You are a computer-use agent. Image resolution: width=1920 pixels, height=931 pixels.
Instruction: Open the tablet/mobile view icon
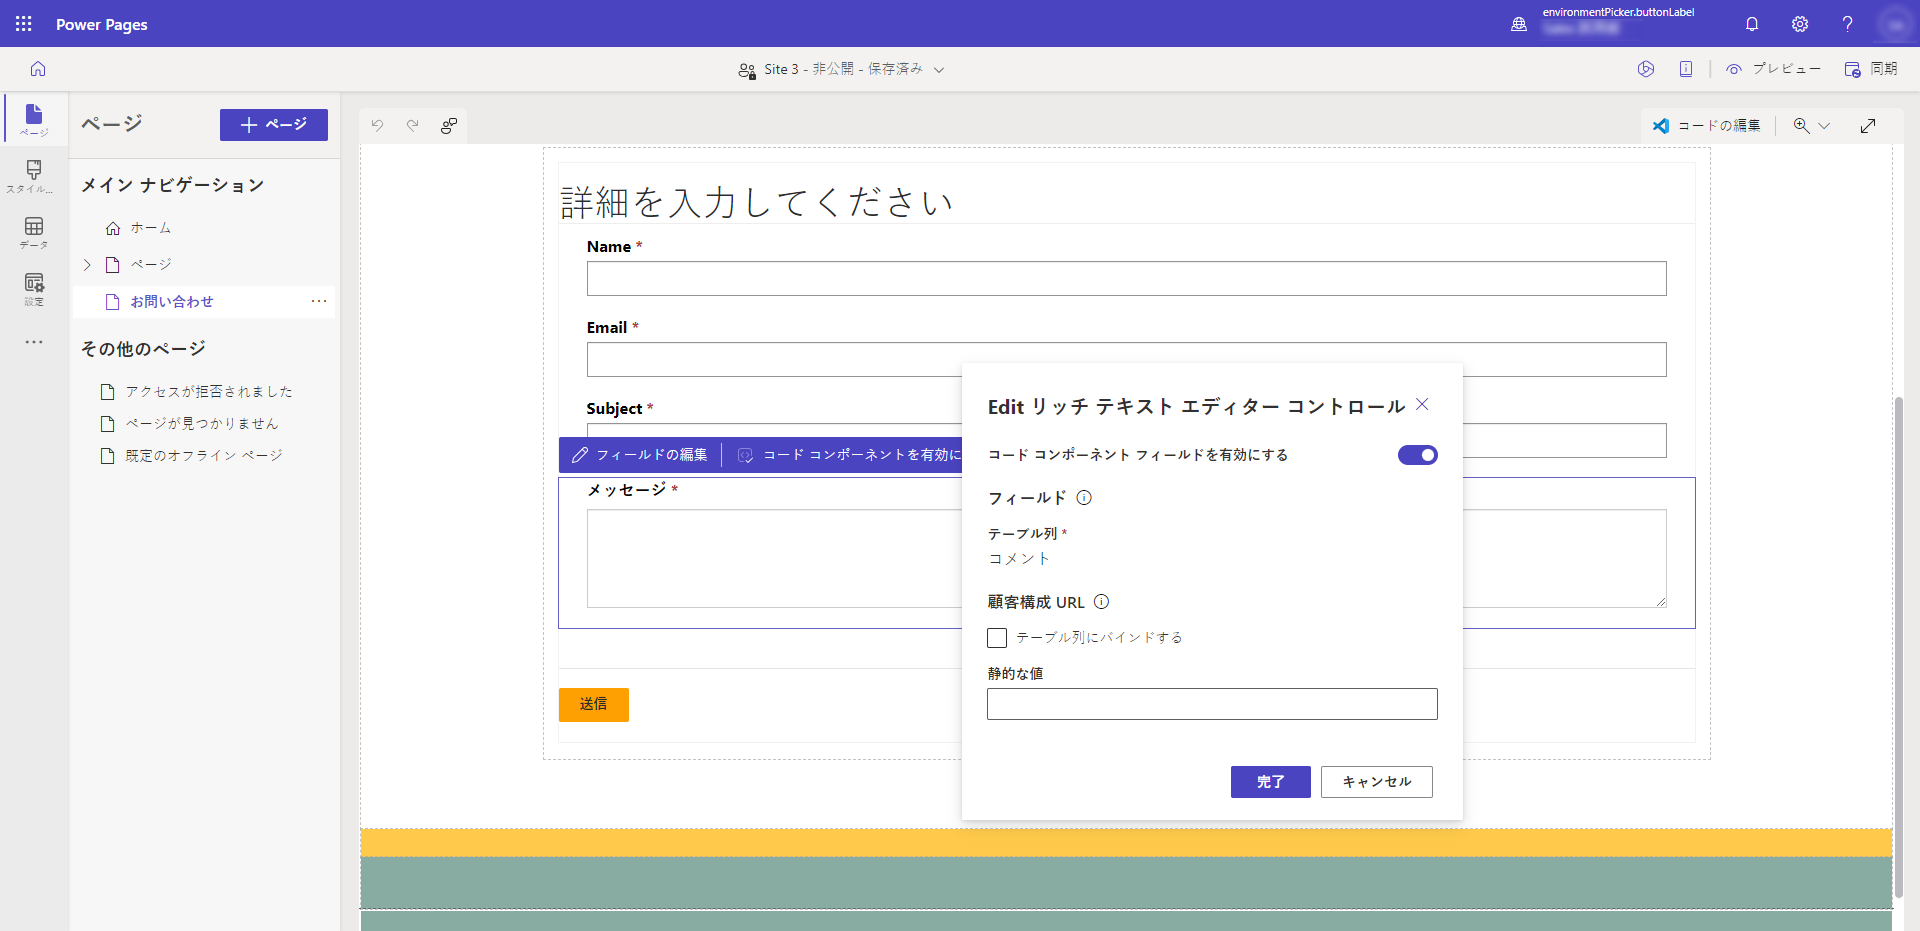1686,69
